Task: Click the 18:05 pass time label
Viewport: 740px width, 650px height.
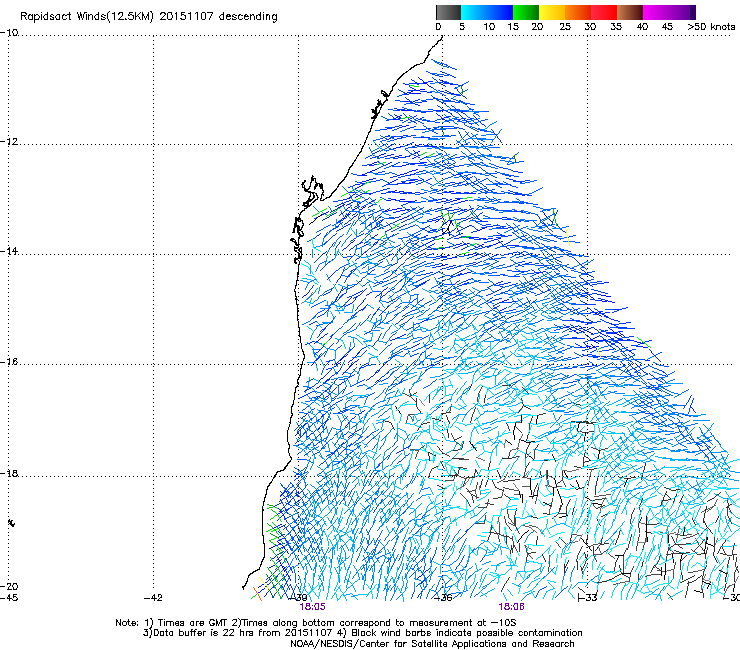Action: 312,607
